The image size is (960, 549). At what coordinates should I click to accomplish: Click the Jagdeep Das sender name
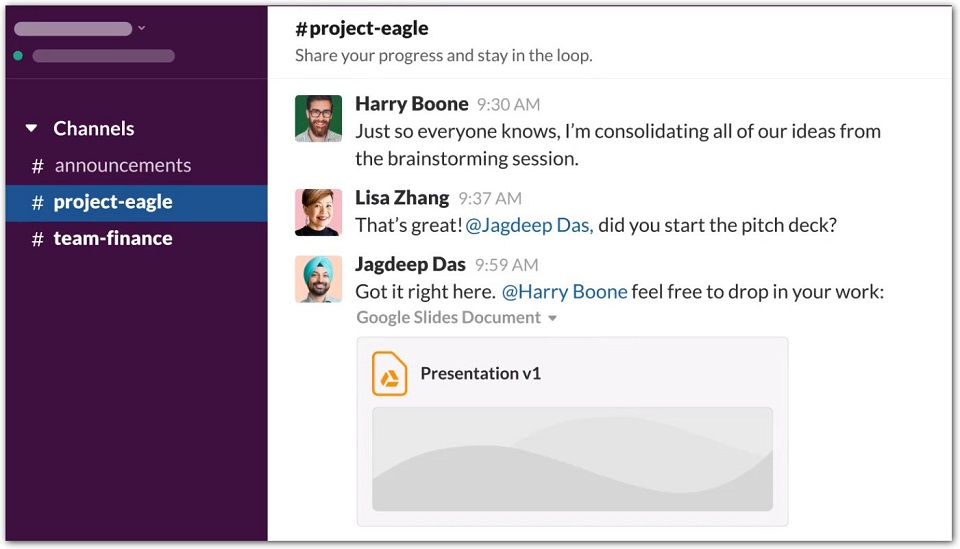click(x=410, y=265)
